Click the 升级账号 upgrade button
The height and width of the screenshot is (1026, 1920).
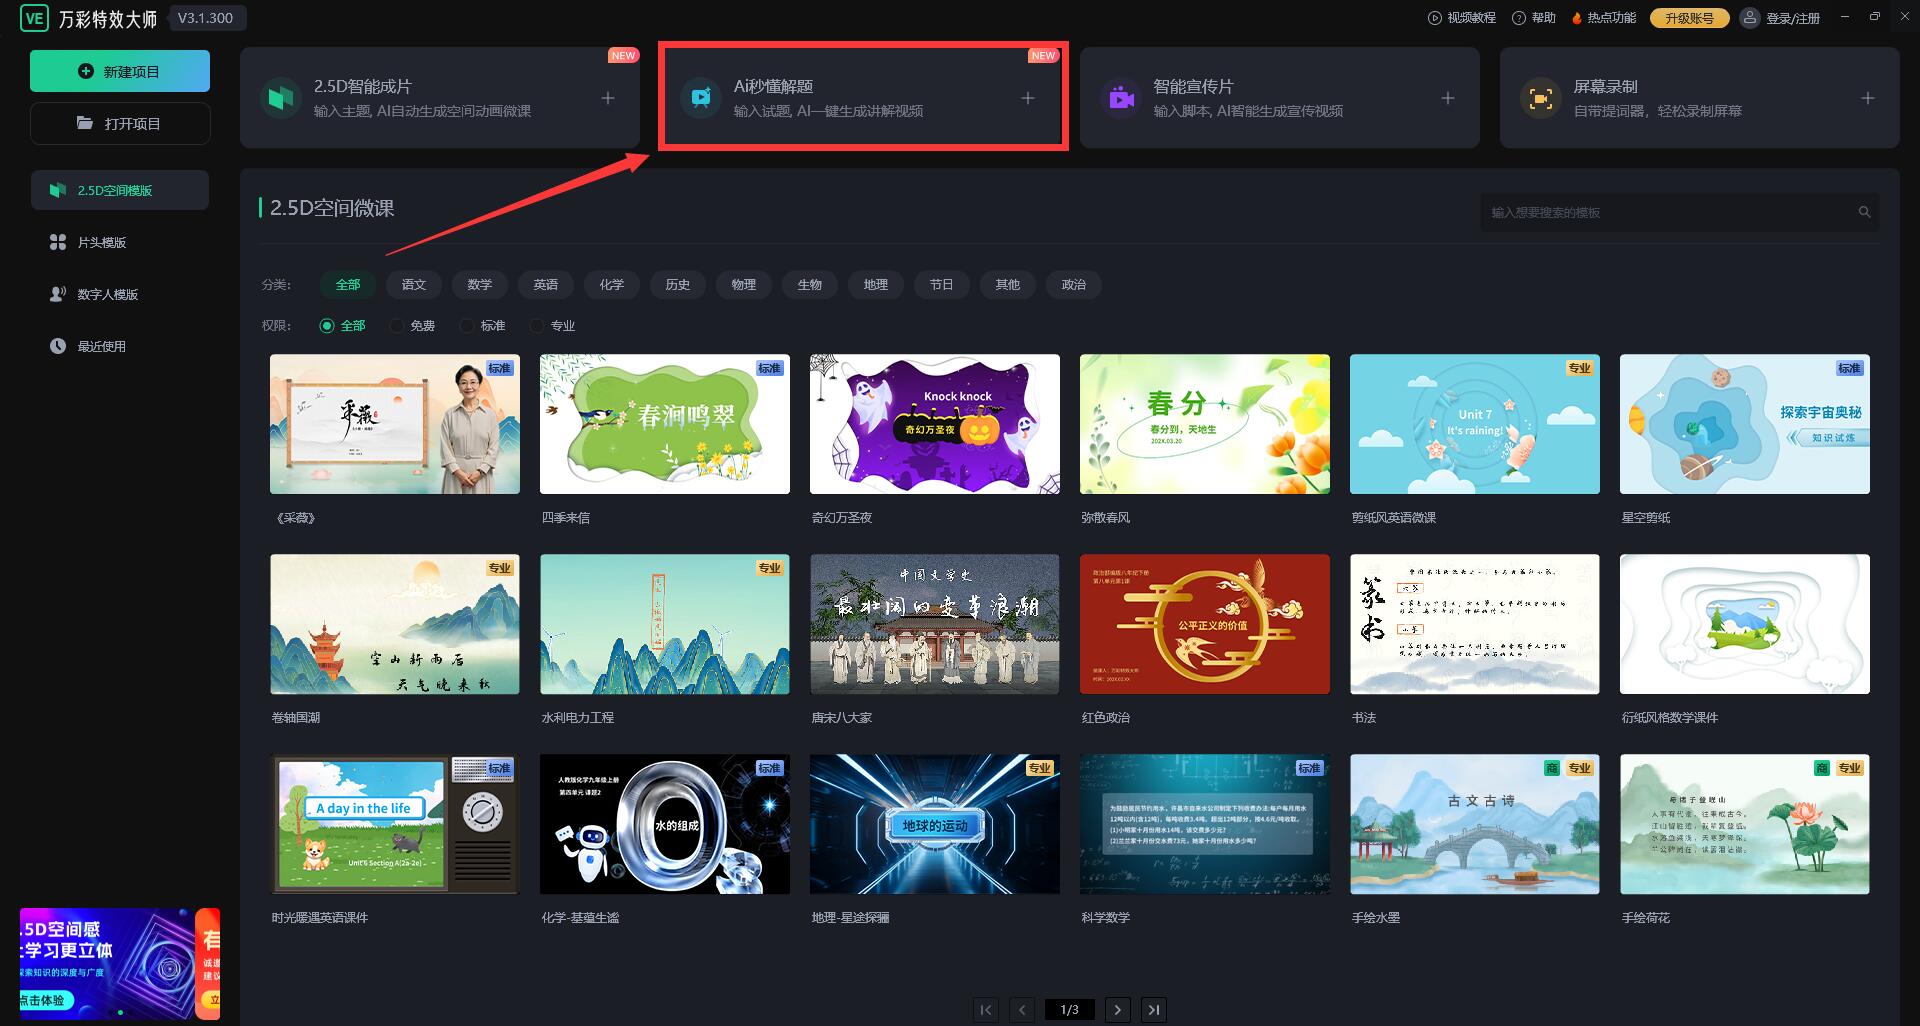[1689, 18]
